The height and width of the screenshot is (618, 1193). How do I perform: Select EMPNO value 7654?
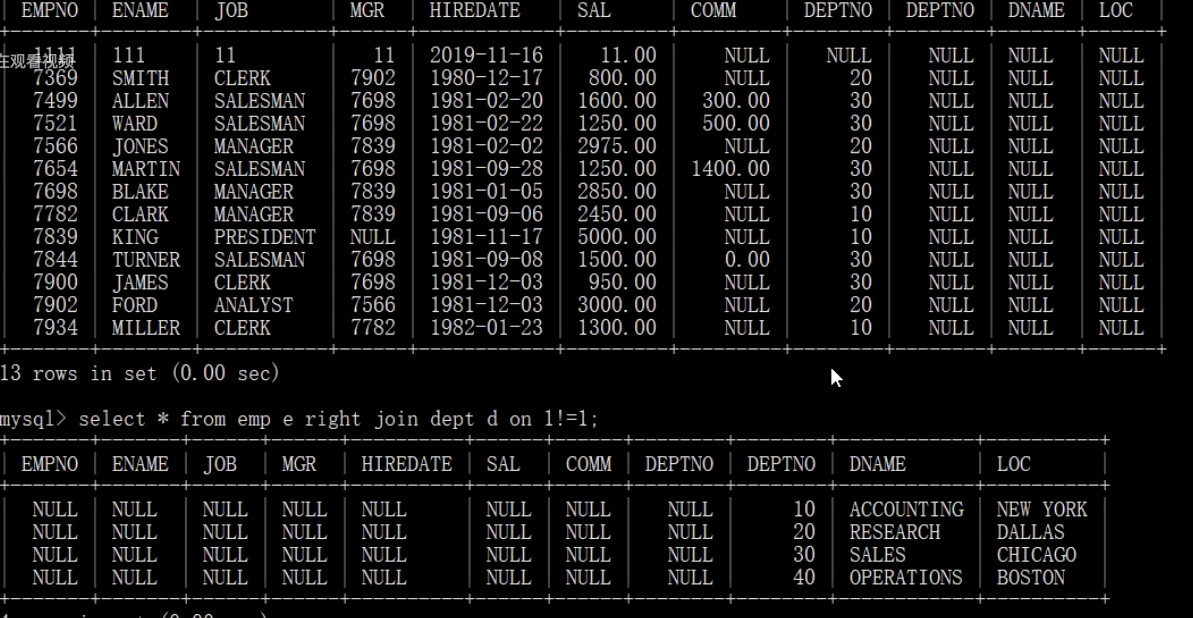pyautogui.click(x=56, y=169)
